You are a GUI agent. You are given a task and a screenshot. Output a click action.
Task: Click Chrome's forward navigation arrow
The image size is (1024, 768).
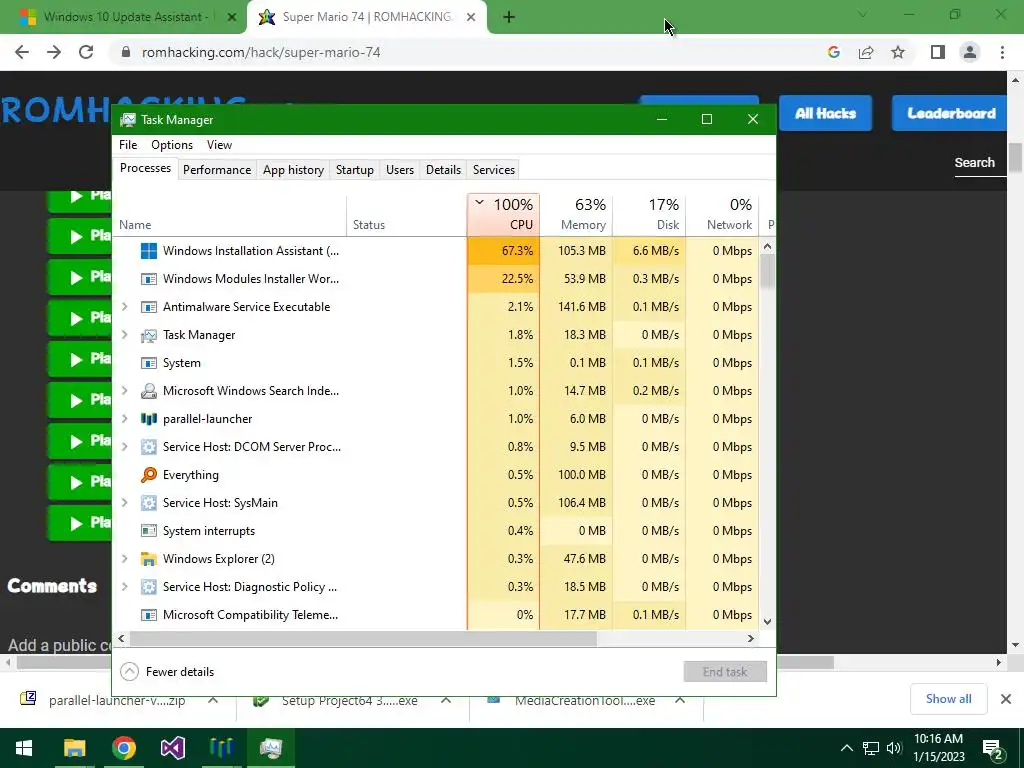tap(54, 52)
